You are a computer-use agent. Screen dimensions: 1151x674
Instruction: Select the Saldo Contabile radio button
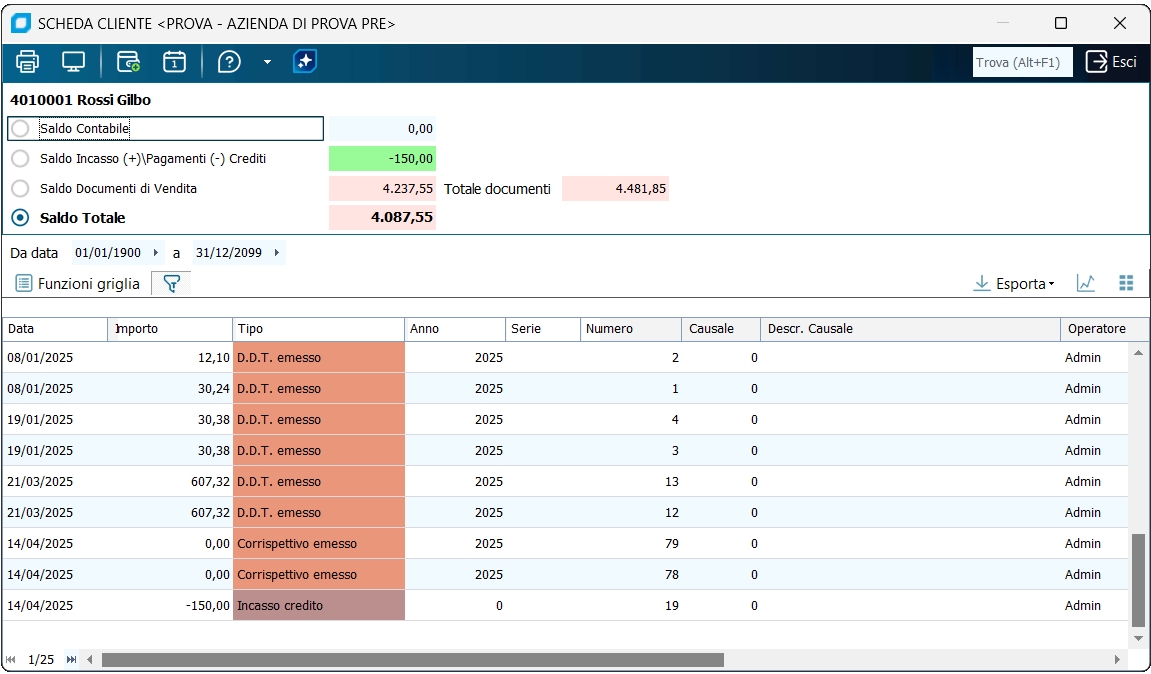click(x=20, y=129)
